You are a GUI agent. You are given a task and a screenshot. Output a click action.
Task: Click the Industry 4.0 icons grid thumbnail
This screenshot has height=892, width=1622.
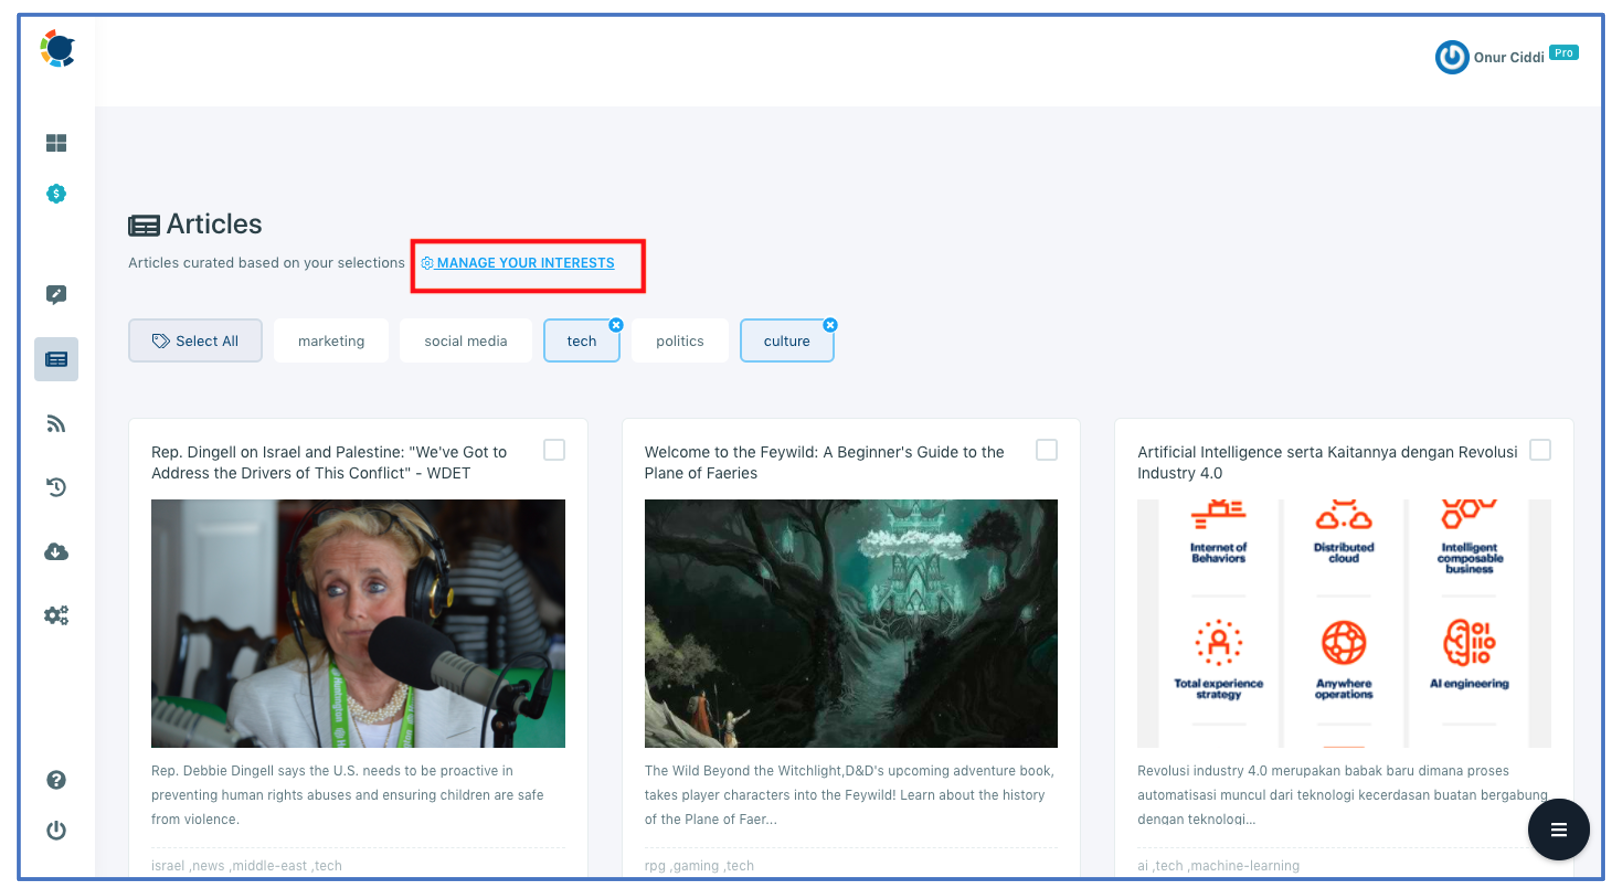1344,623
